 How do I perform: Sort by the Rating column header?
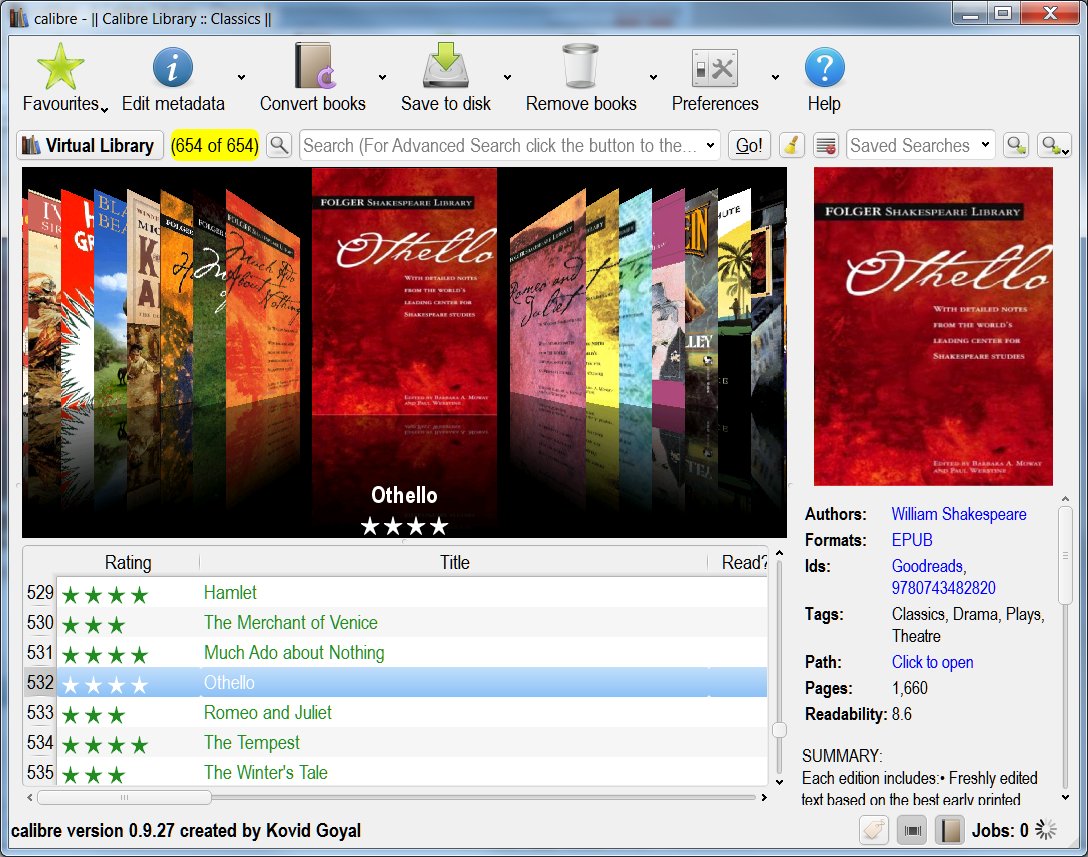pos(128,562)
